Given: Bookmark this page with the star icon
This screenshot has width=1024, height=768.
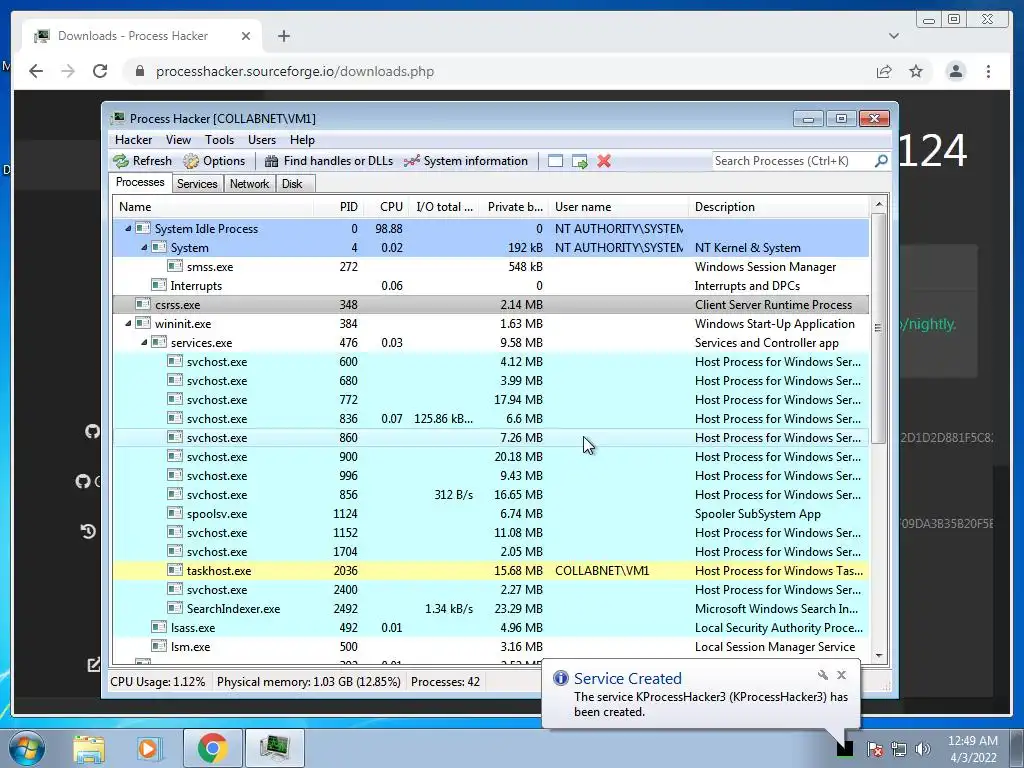Looking at the screenshot, I should coord(916,71).
